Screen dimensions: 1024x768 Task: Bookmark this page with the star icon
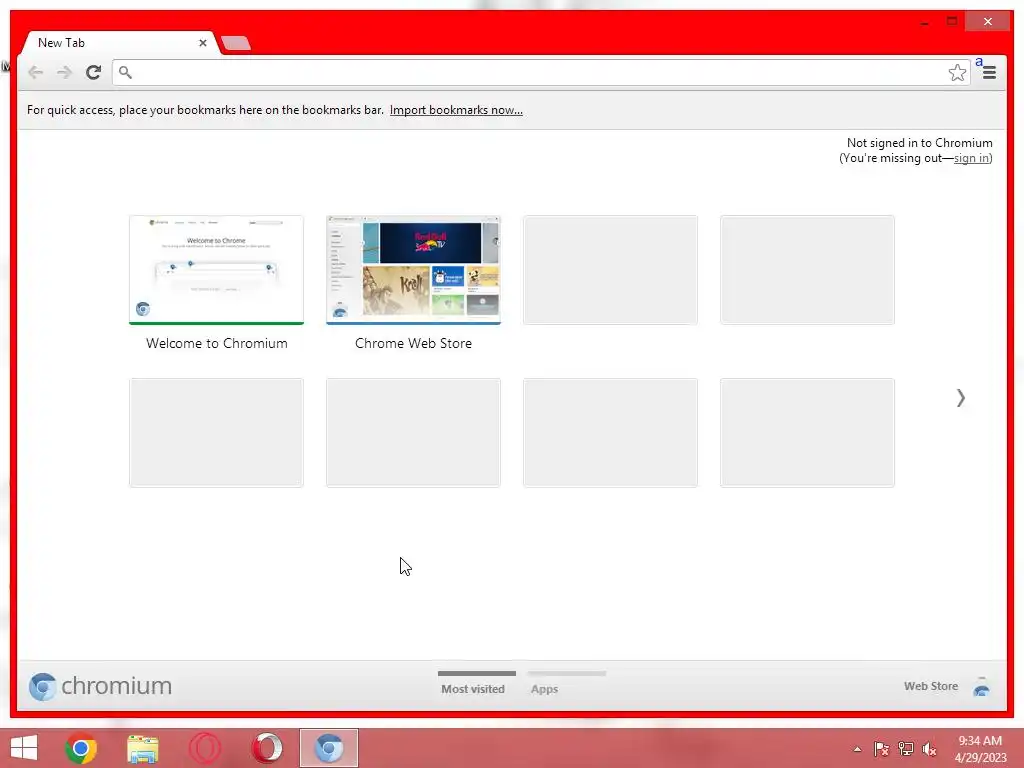tap(957, 72)
